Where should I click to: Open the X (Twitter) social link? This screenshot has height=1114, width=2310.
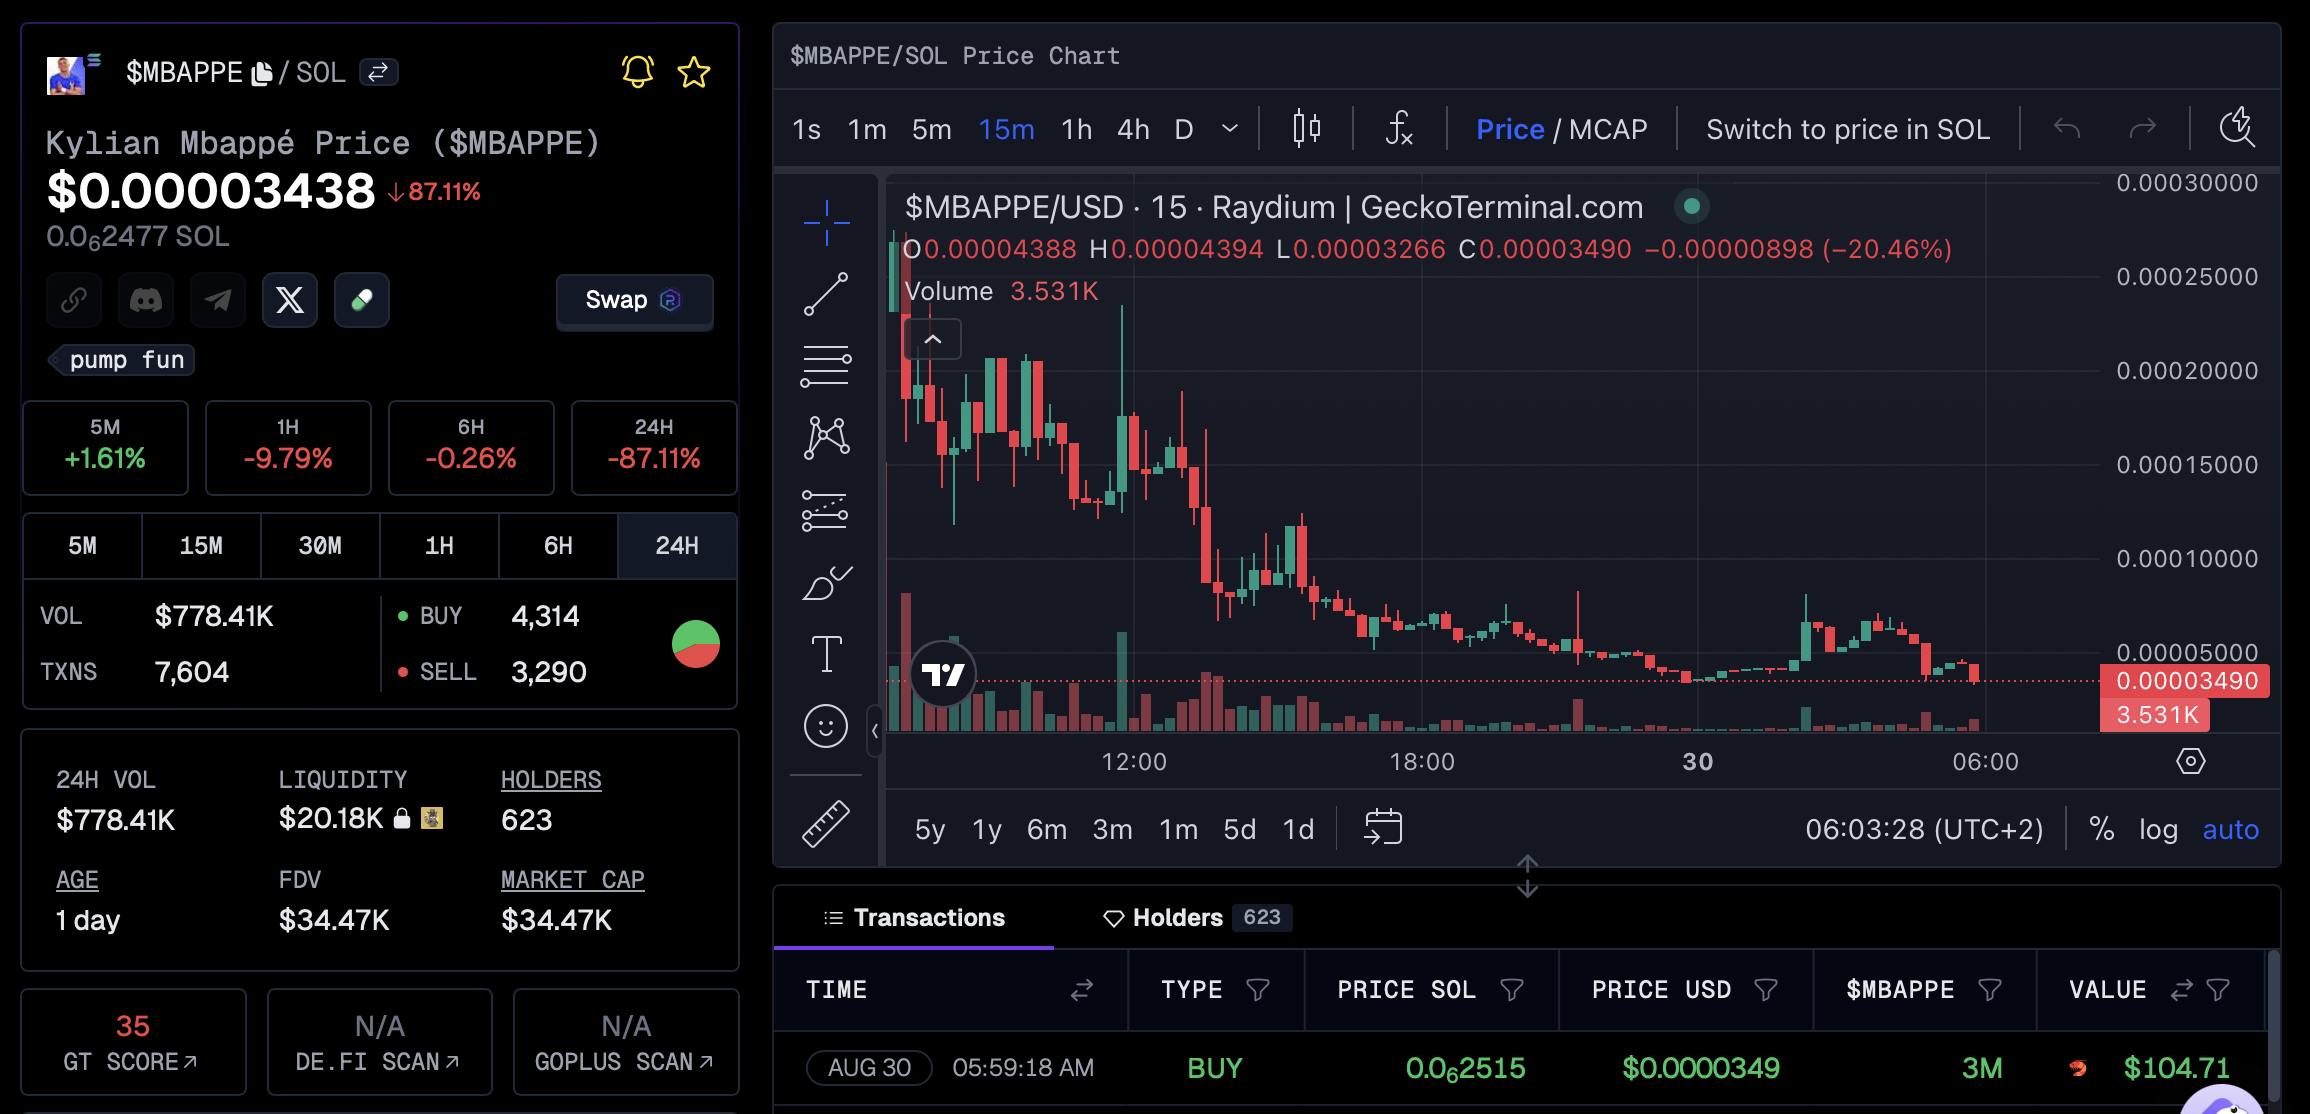coord(290,300)
